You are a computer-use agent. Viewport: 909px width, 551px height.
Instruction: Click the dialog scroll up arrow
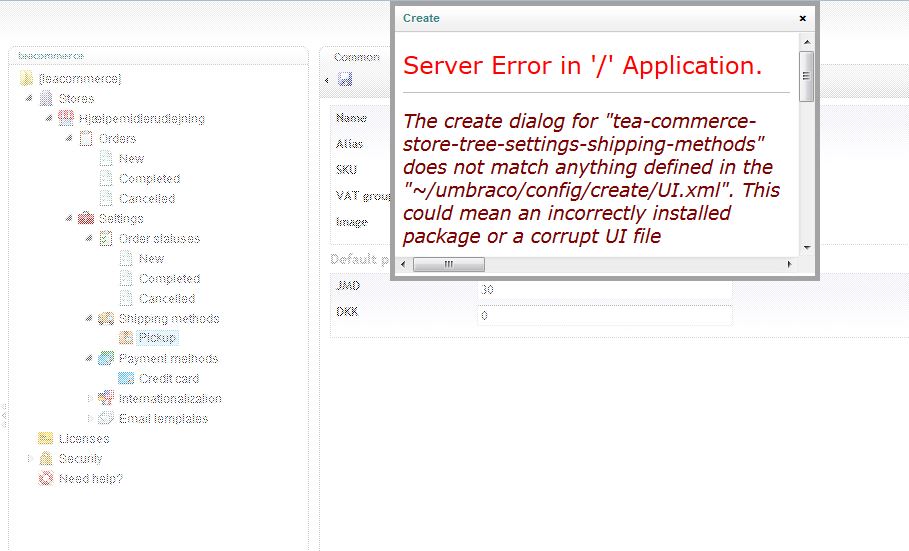806,42
